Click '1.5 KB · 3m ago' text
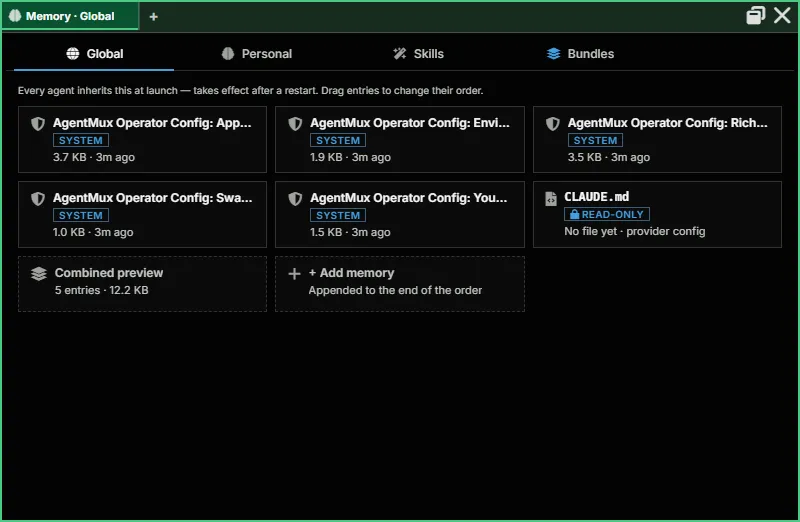This screenshot has width=800, height=522. (351, 232)
